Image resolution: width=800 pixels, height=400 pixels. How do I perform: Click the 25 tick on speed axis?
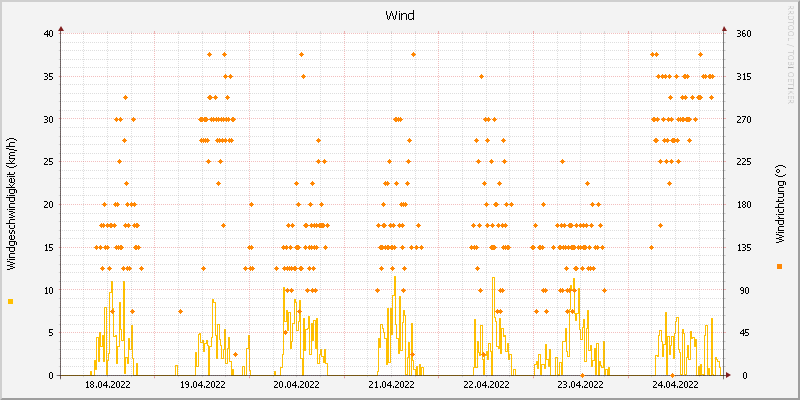[49, 162]
